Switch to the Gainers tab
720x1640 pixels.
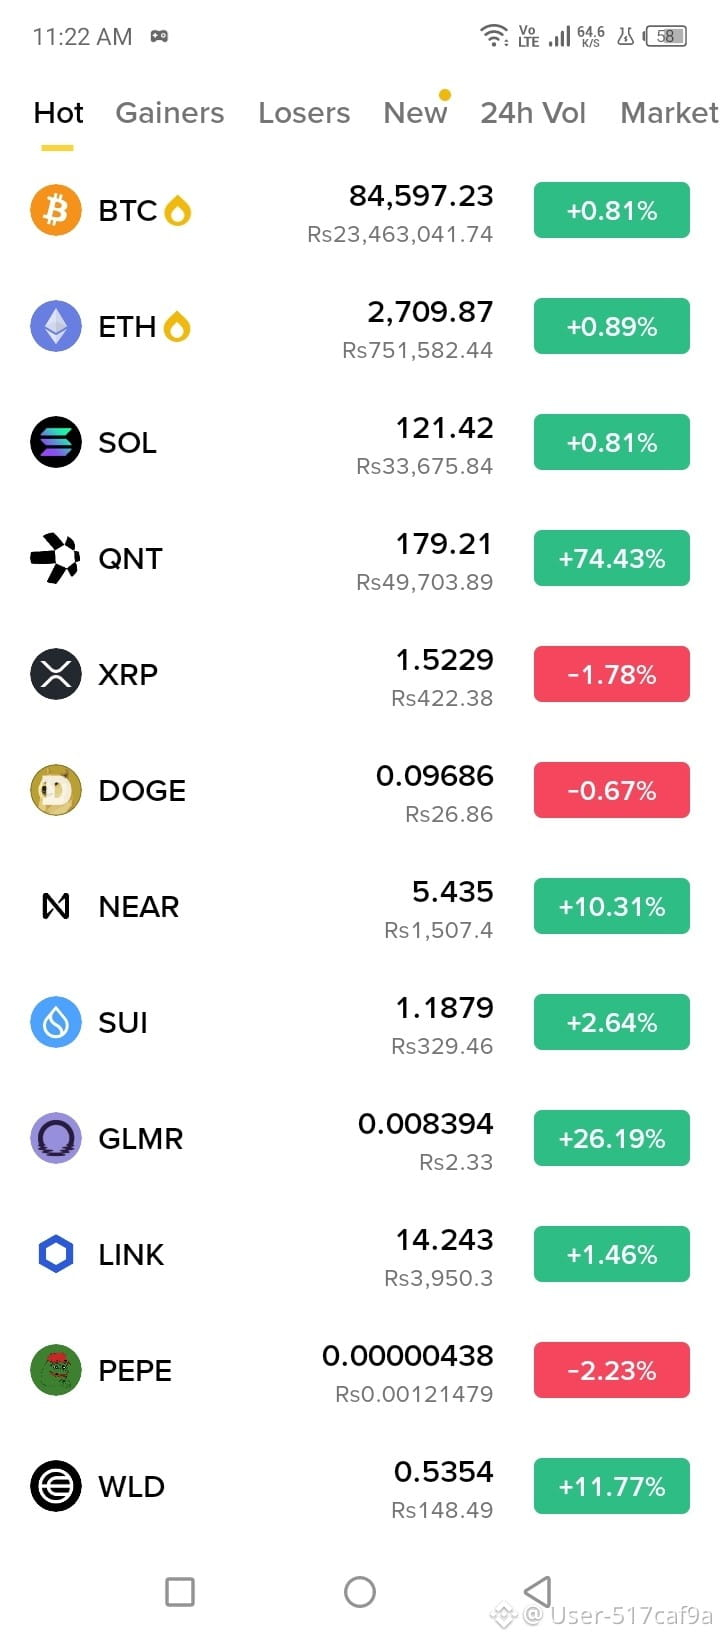170,113
